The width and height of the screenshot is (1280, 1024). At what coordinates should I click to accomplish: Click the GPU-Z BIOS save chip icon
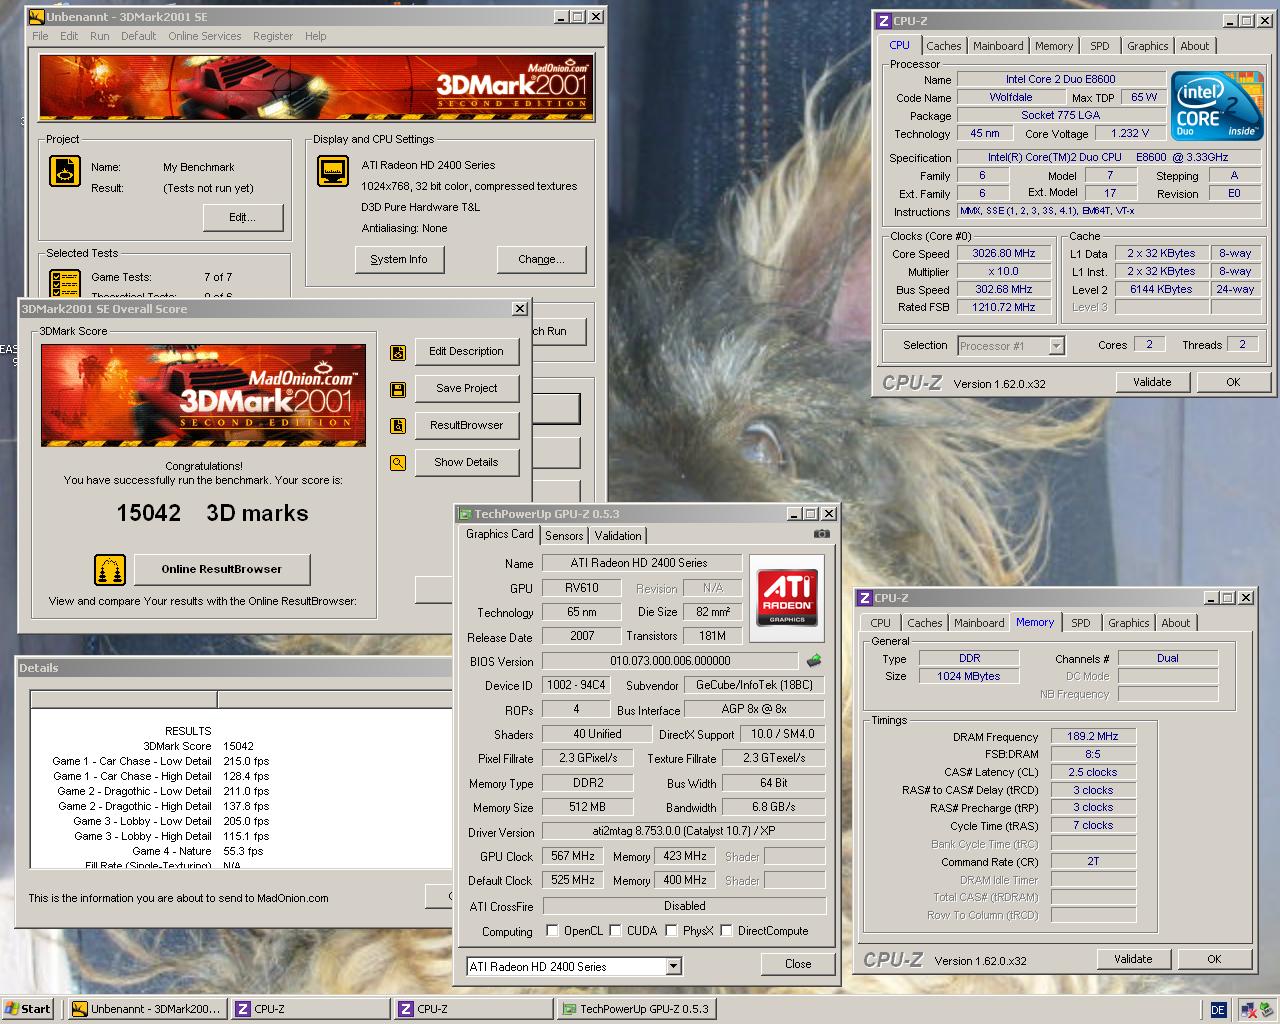pos(814,661)
